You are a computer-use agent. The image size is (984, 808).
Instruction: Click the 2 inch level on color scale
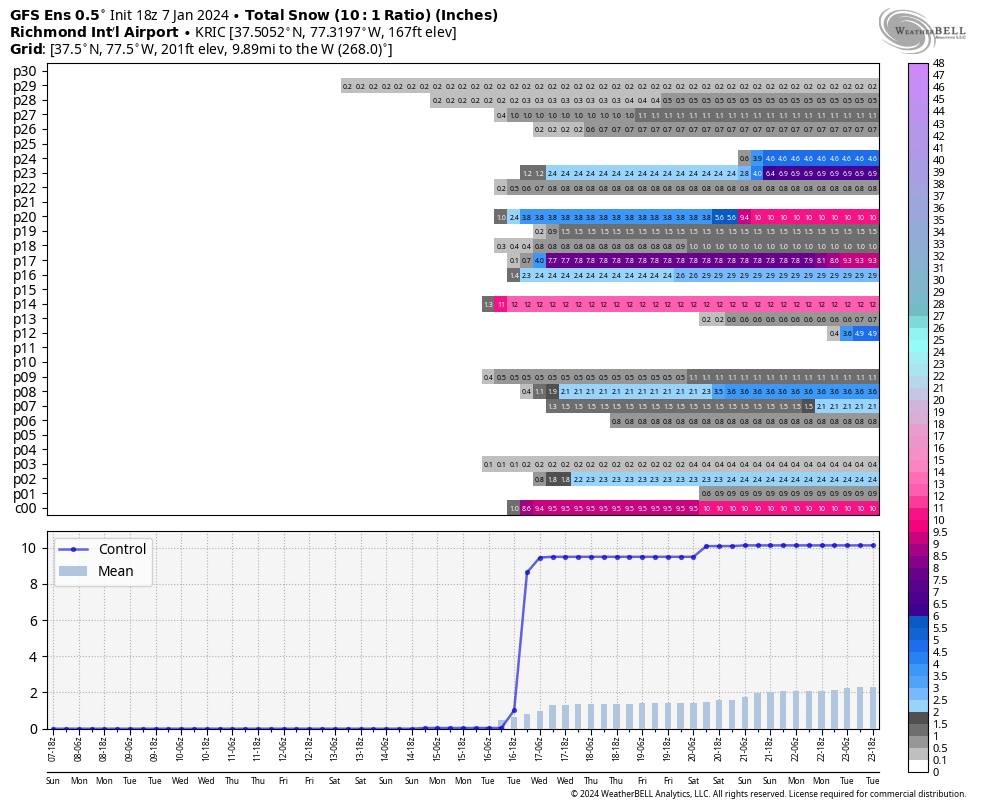pyautogui.click(x=936, y=712)
